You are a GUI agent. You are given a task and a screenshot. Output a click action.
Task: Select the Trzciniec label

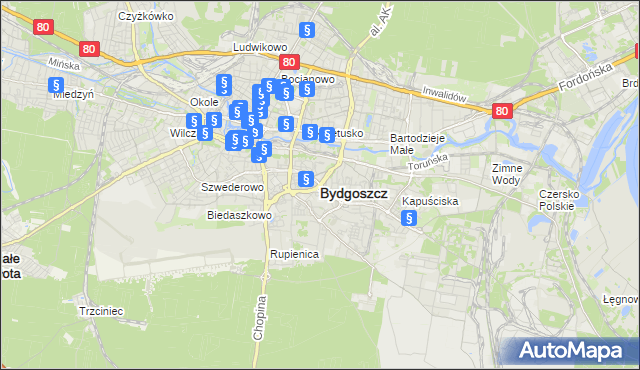coord(101,311)
